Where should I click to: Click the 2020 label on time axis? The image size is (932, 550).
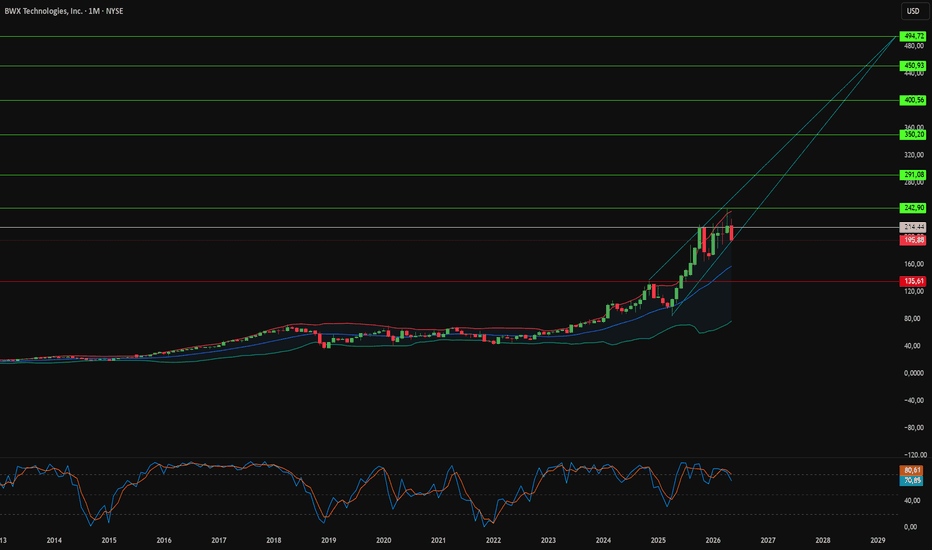[383, 540]
